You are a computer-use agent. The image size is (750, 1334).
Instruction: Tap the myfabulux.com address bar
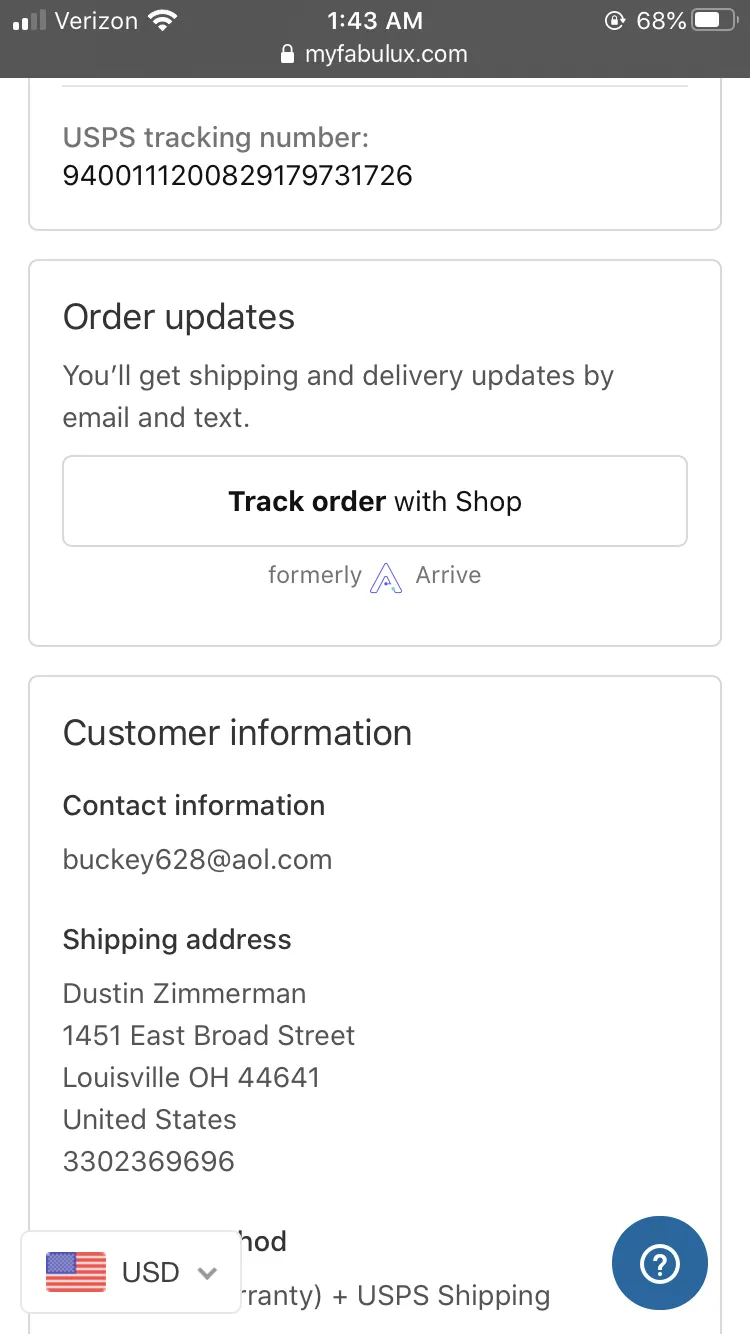click(x=375, y=54)
